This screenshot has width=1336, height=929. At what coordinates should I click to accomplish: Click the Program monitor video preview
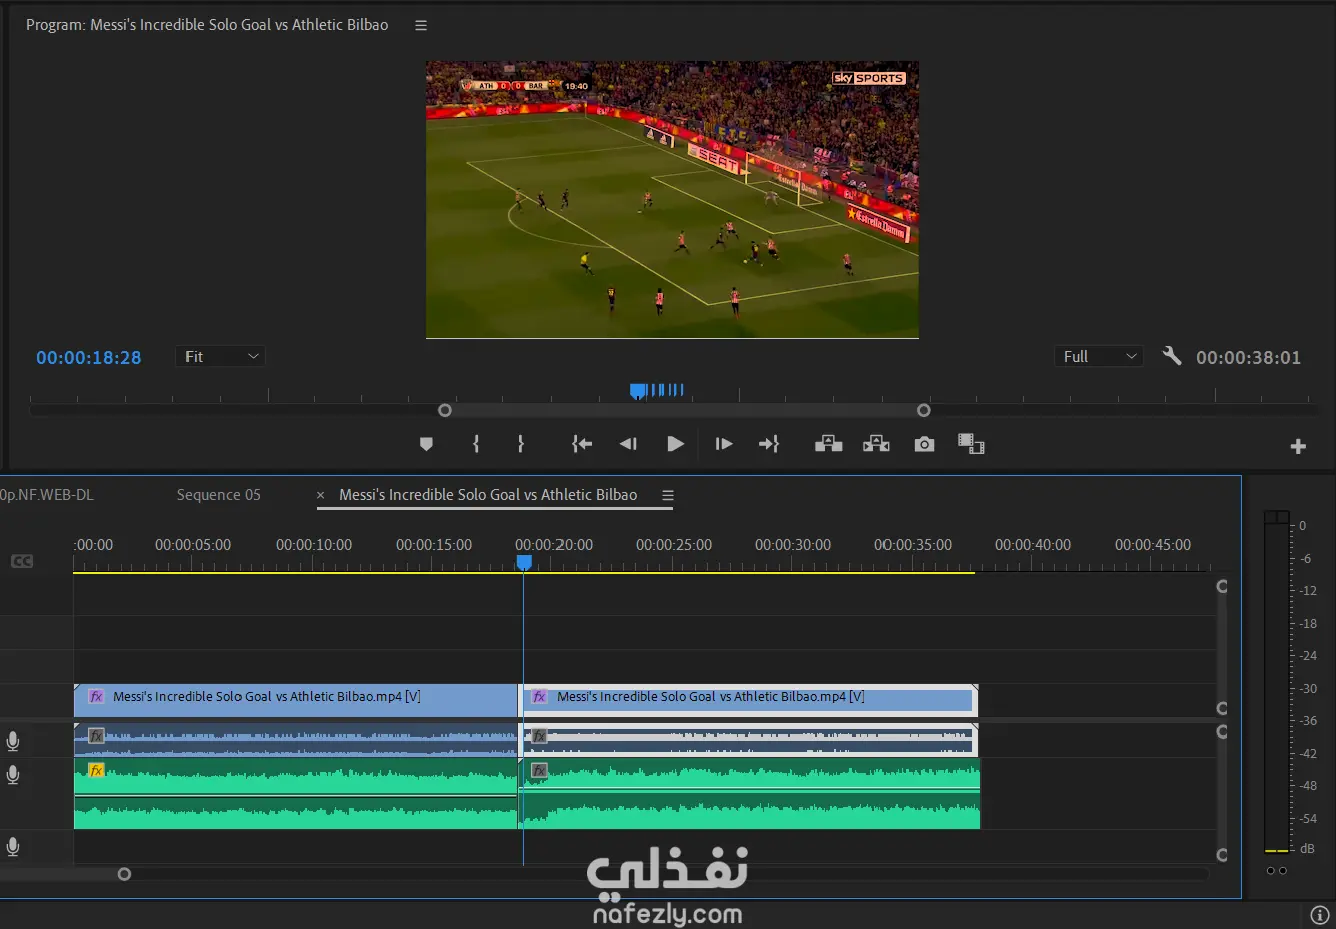coord(672,200)
